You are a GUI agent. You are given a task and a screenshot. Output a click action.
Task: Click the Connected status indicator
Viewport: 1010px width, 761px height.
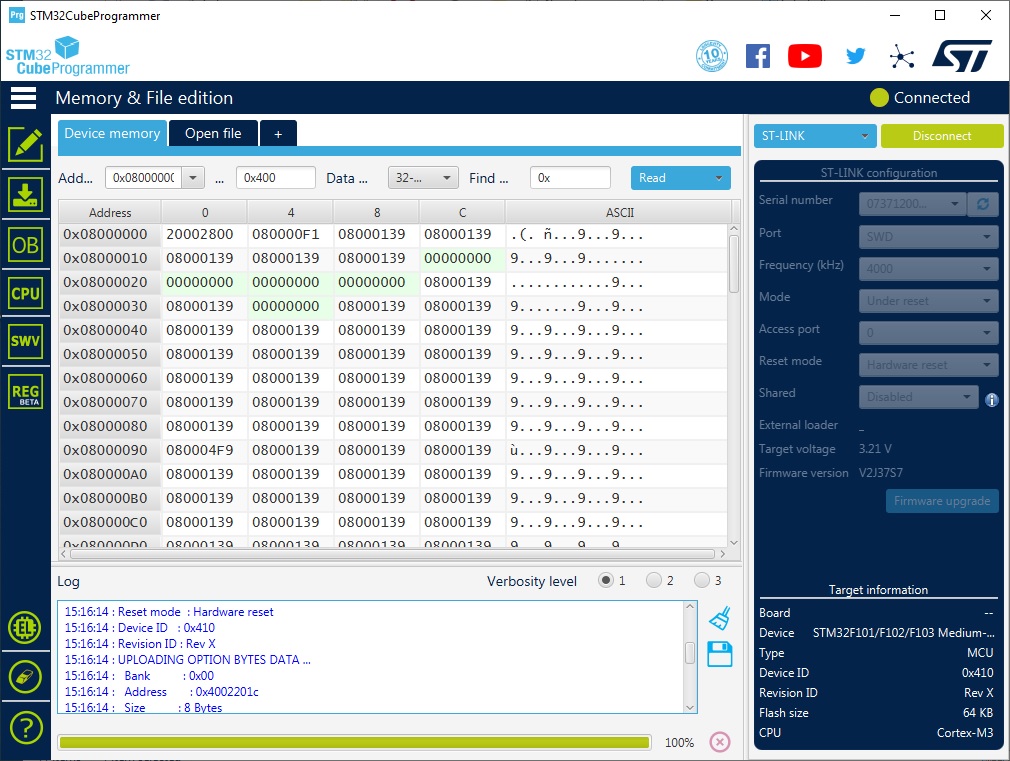[x=920, y=98]
